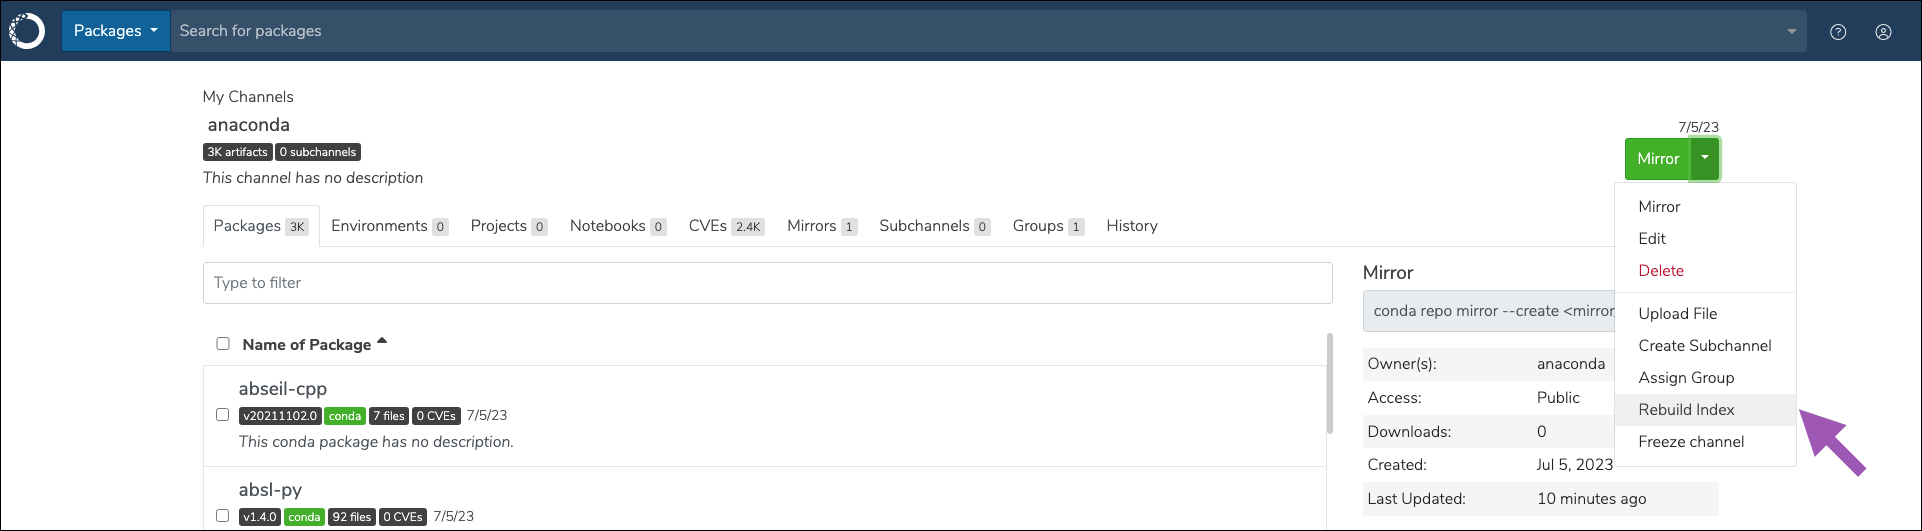Screen dimensions: 1922x531
Task: Select Create Subchannel menu entry
Action: 1705,346
